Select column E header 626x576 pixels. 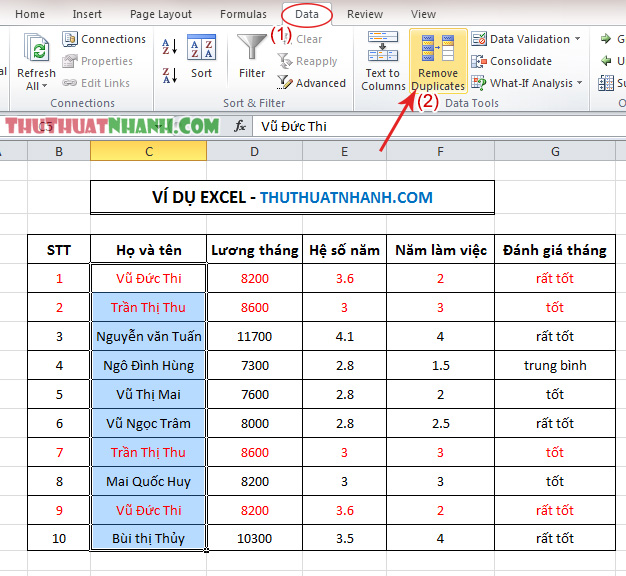(x=344, y=151)
